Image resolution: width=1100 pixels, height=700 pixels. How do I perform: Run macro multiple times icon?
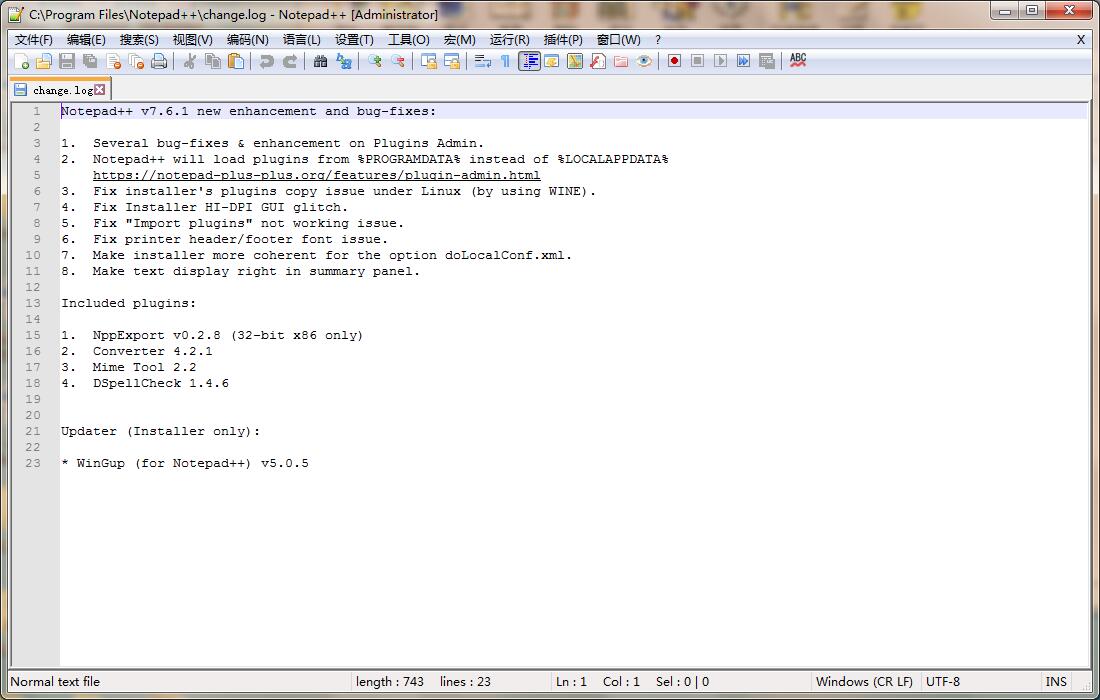744,62
